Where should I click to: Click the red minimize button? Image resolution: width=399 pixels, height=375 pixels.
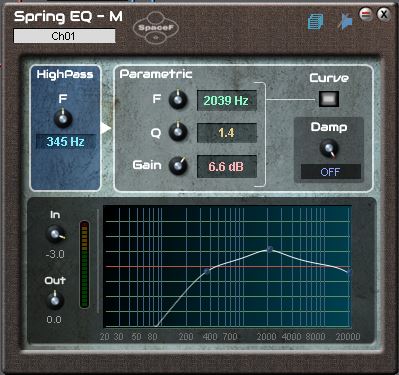(x=366, y=14)
